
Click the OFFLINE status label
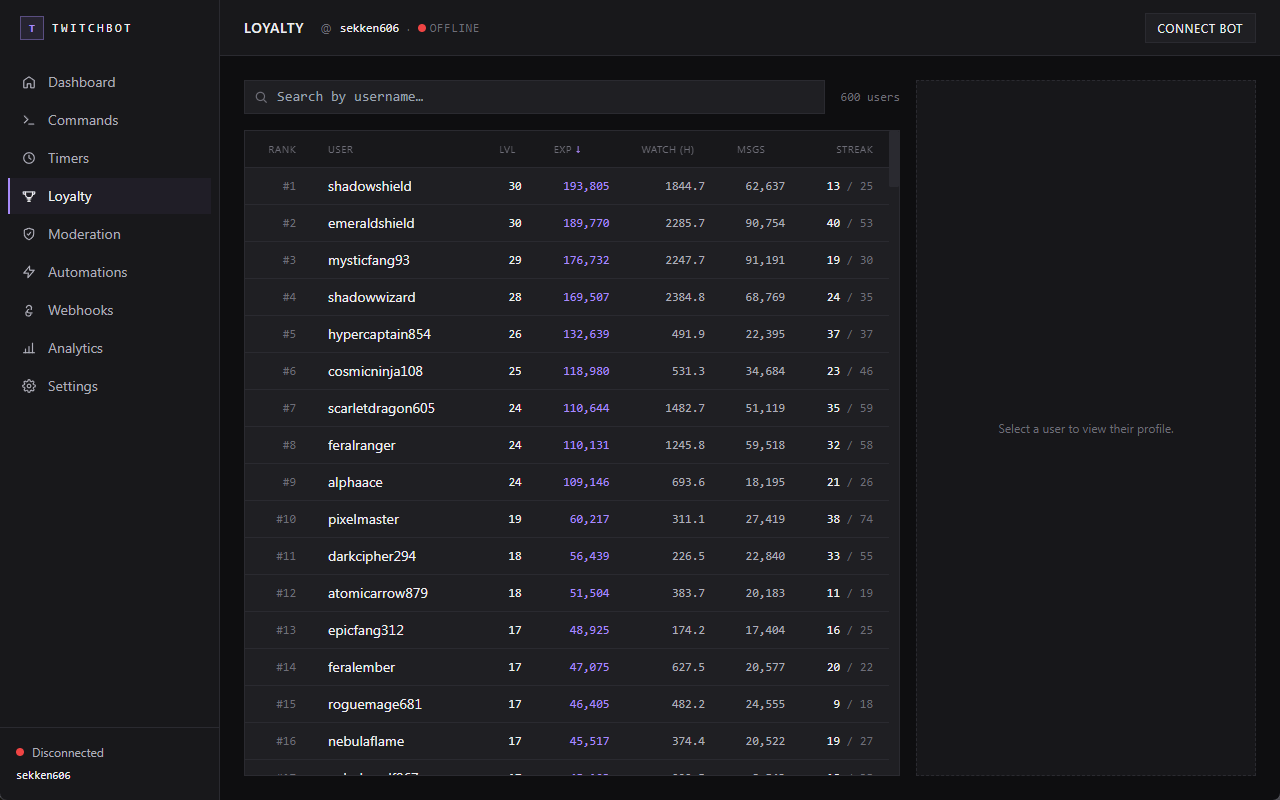coord(455,28)
